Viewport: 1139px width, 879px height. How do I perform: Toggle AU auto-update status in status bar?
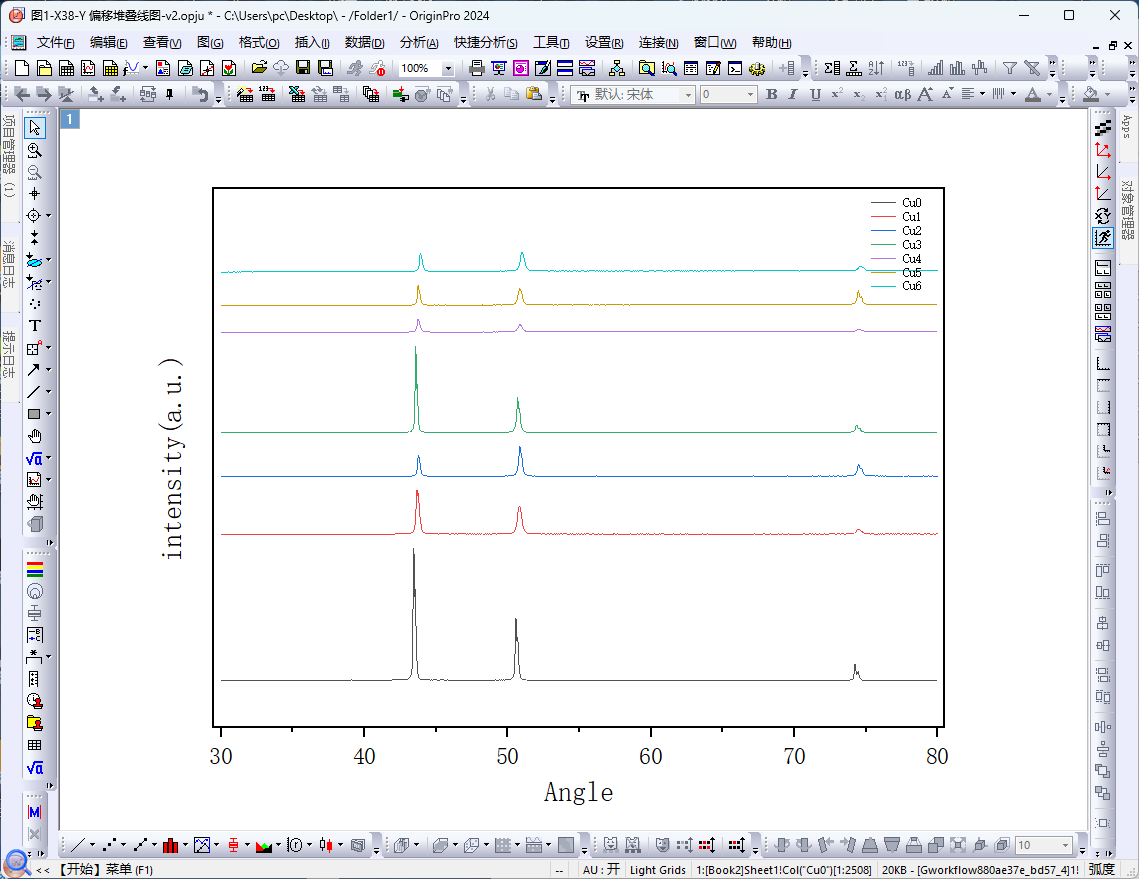(601, 870)
